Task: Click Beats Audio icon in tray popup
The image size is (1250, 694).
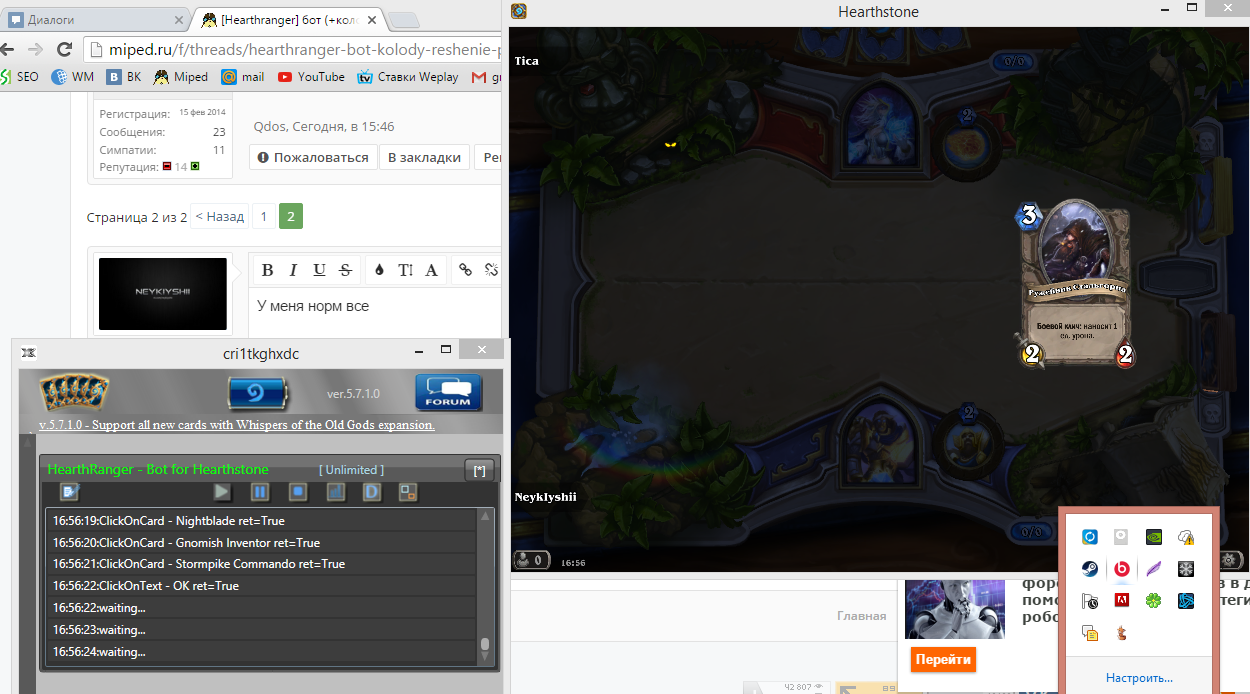Action: [x=1122, y=569]
